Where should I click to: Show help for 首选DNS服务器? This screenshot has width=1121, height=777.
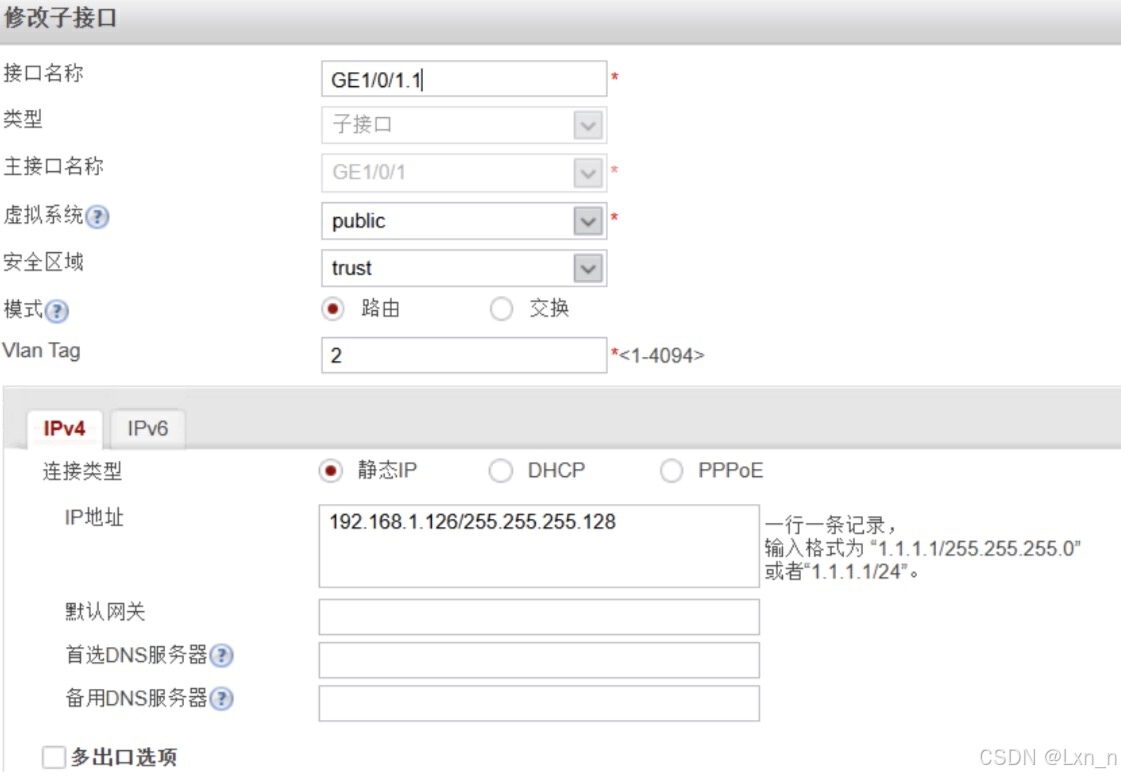[222, 655]
